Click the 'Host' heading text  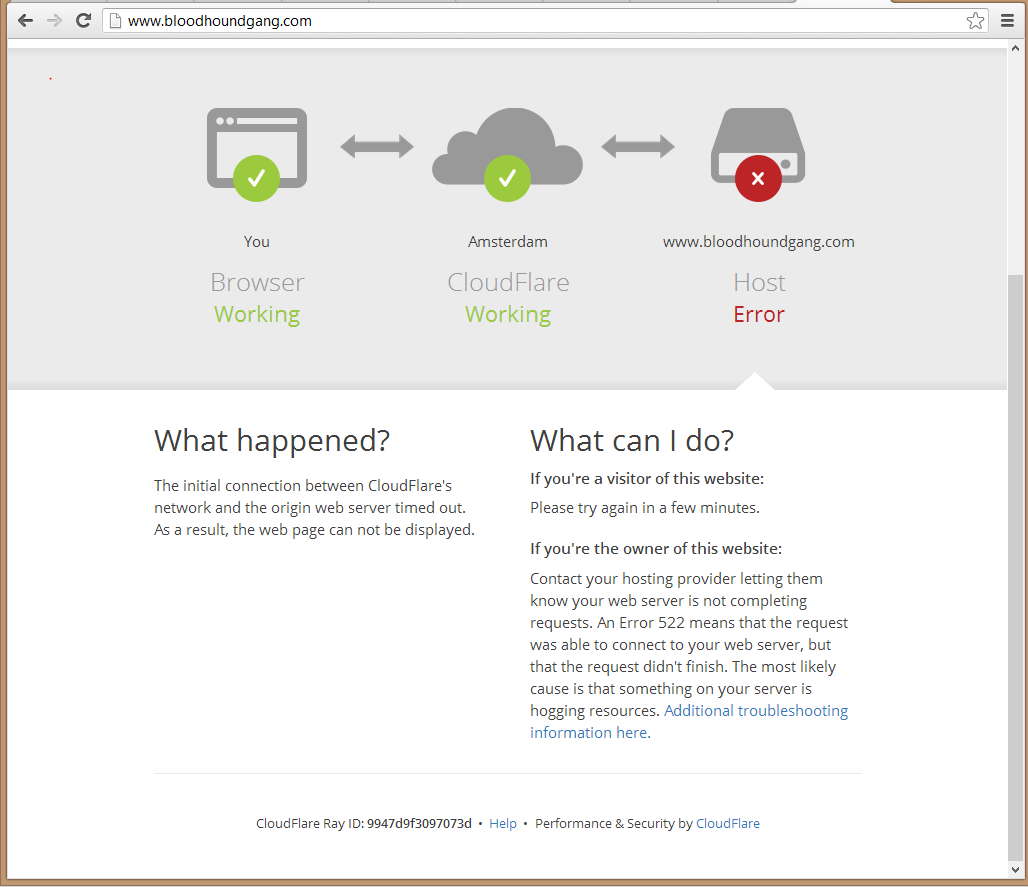(x=759, y=283)
